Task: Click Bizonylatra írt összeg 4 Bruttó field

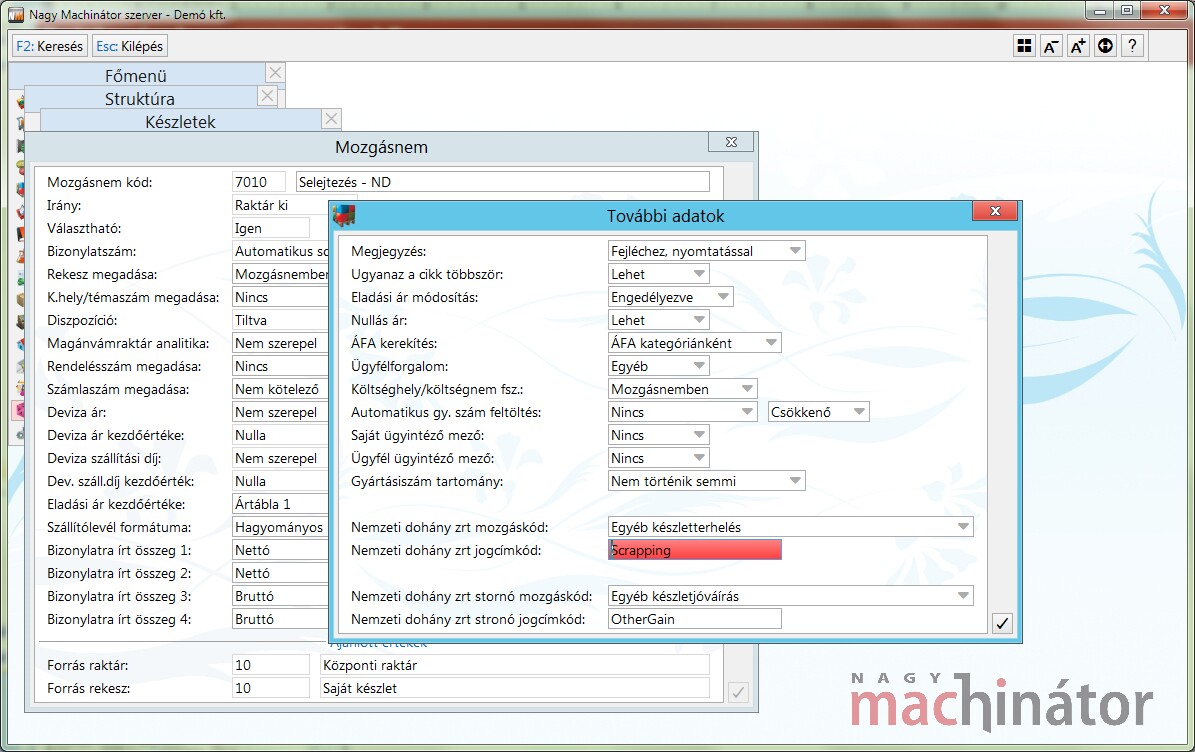Action: 280,619
